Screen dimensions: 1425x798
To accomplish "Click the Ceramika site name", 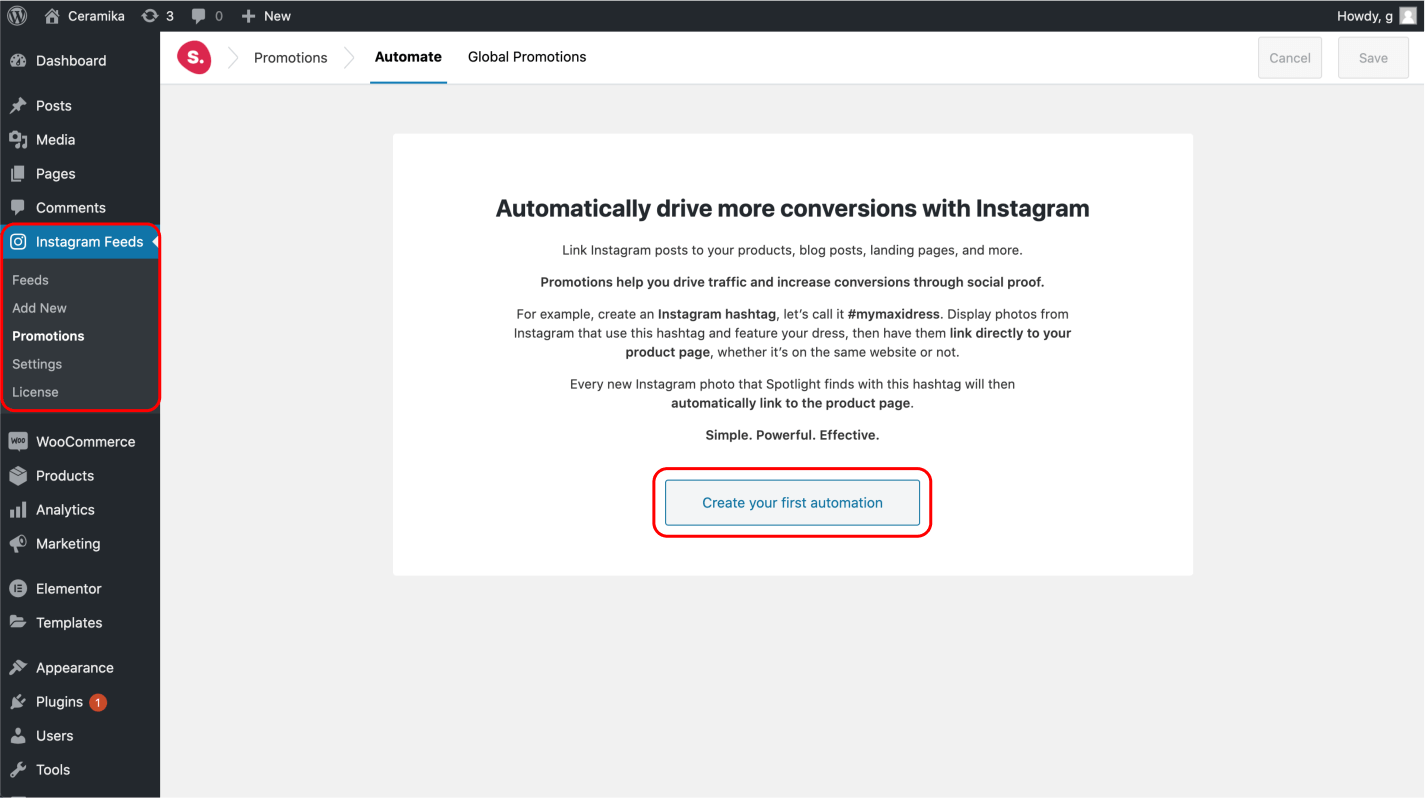I will pos(96,16).
